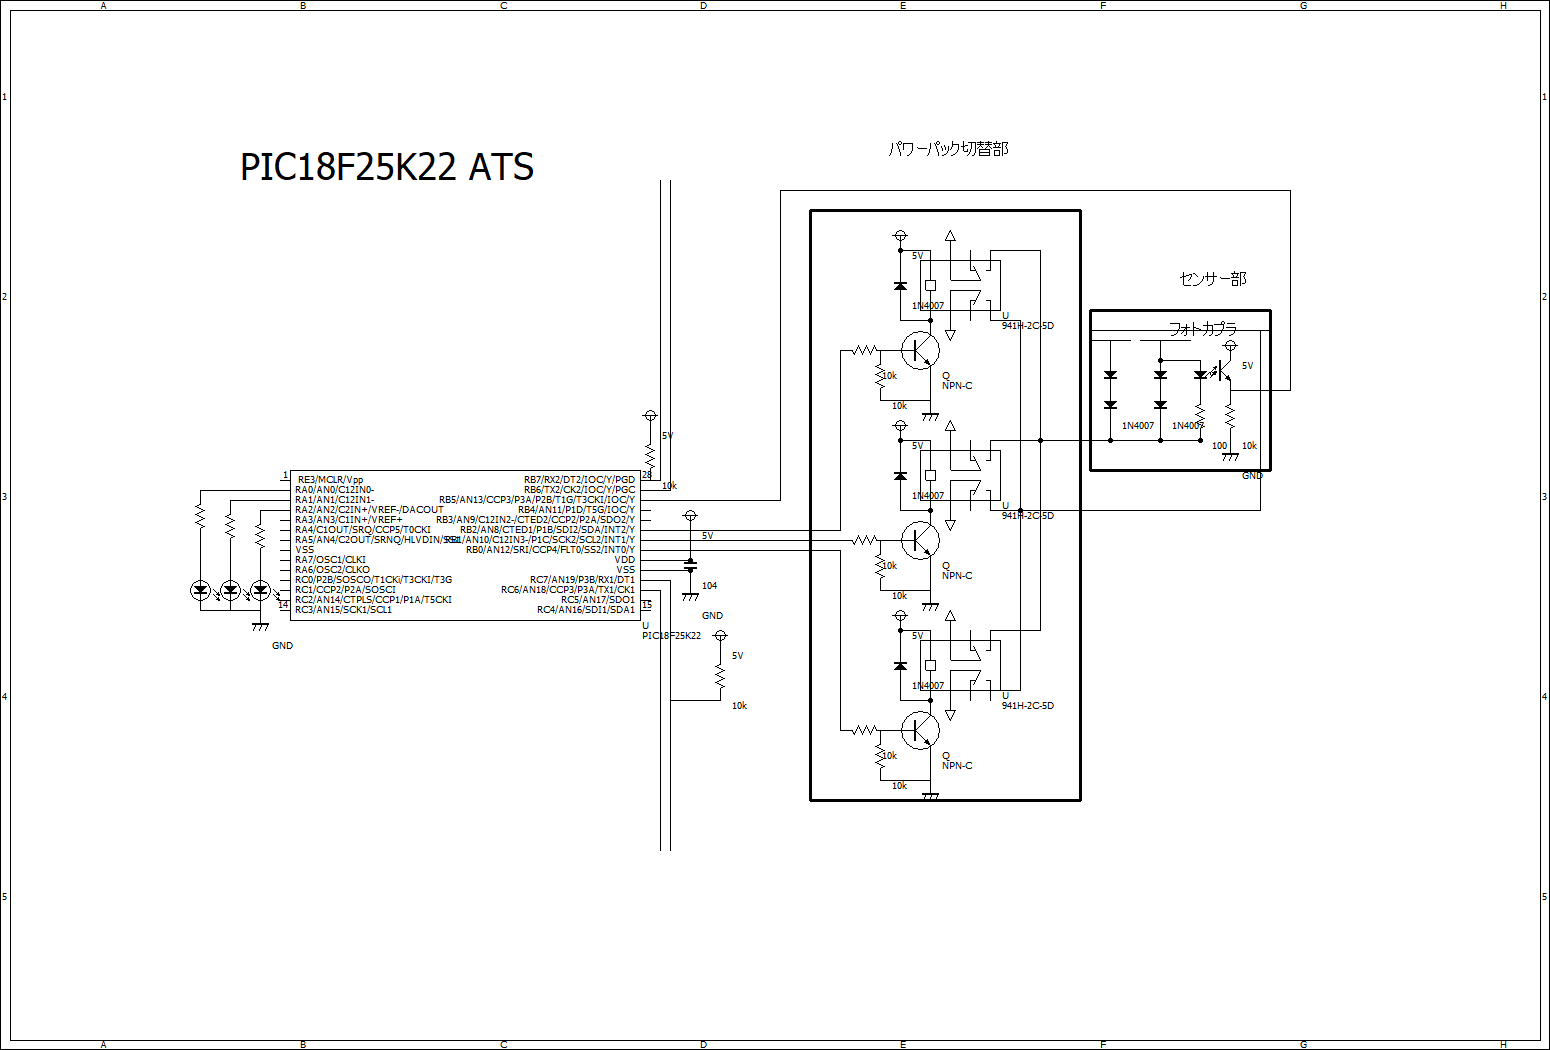Viewport: 1550px width, 1050px height.
Task: Select the ground symbol below the LEDs
Action: click(x=260, y=626)
